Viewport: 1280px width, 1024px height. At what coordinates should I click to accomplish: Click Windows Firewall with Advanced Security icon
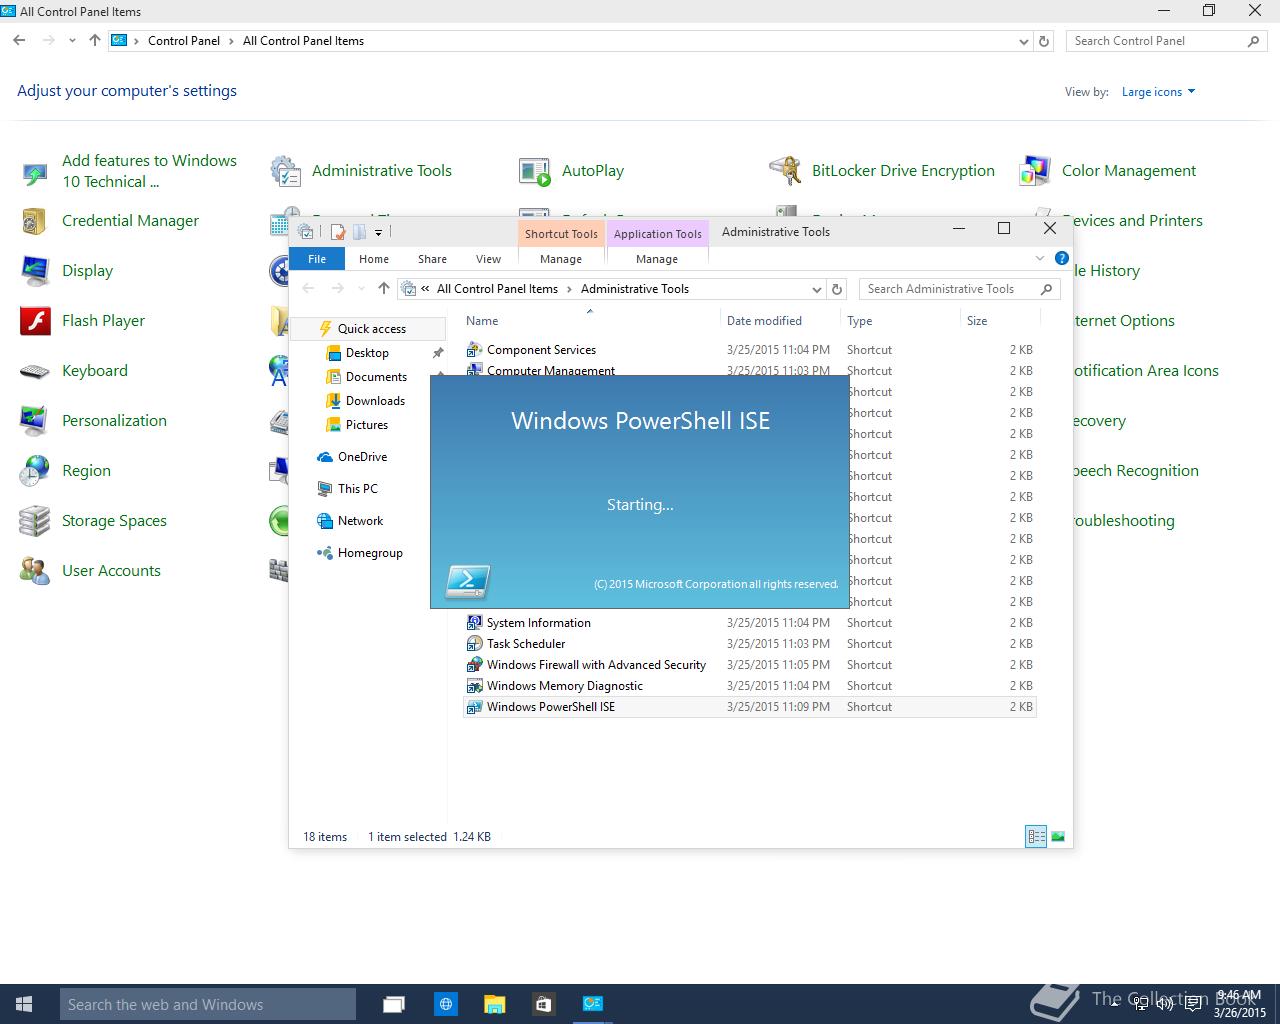pyautogui.click(x=475, y=665)
